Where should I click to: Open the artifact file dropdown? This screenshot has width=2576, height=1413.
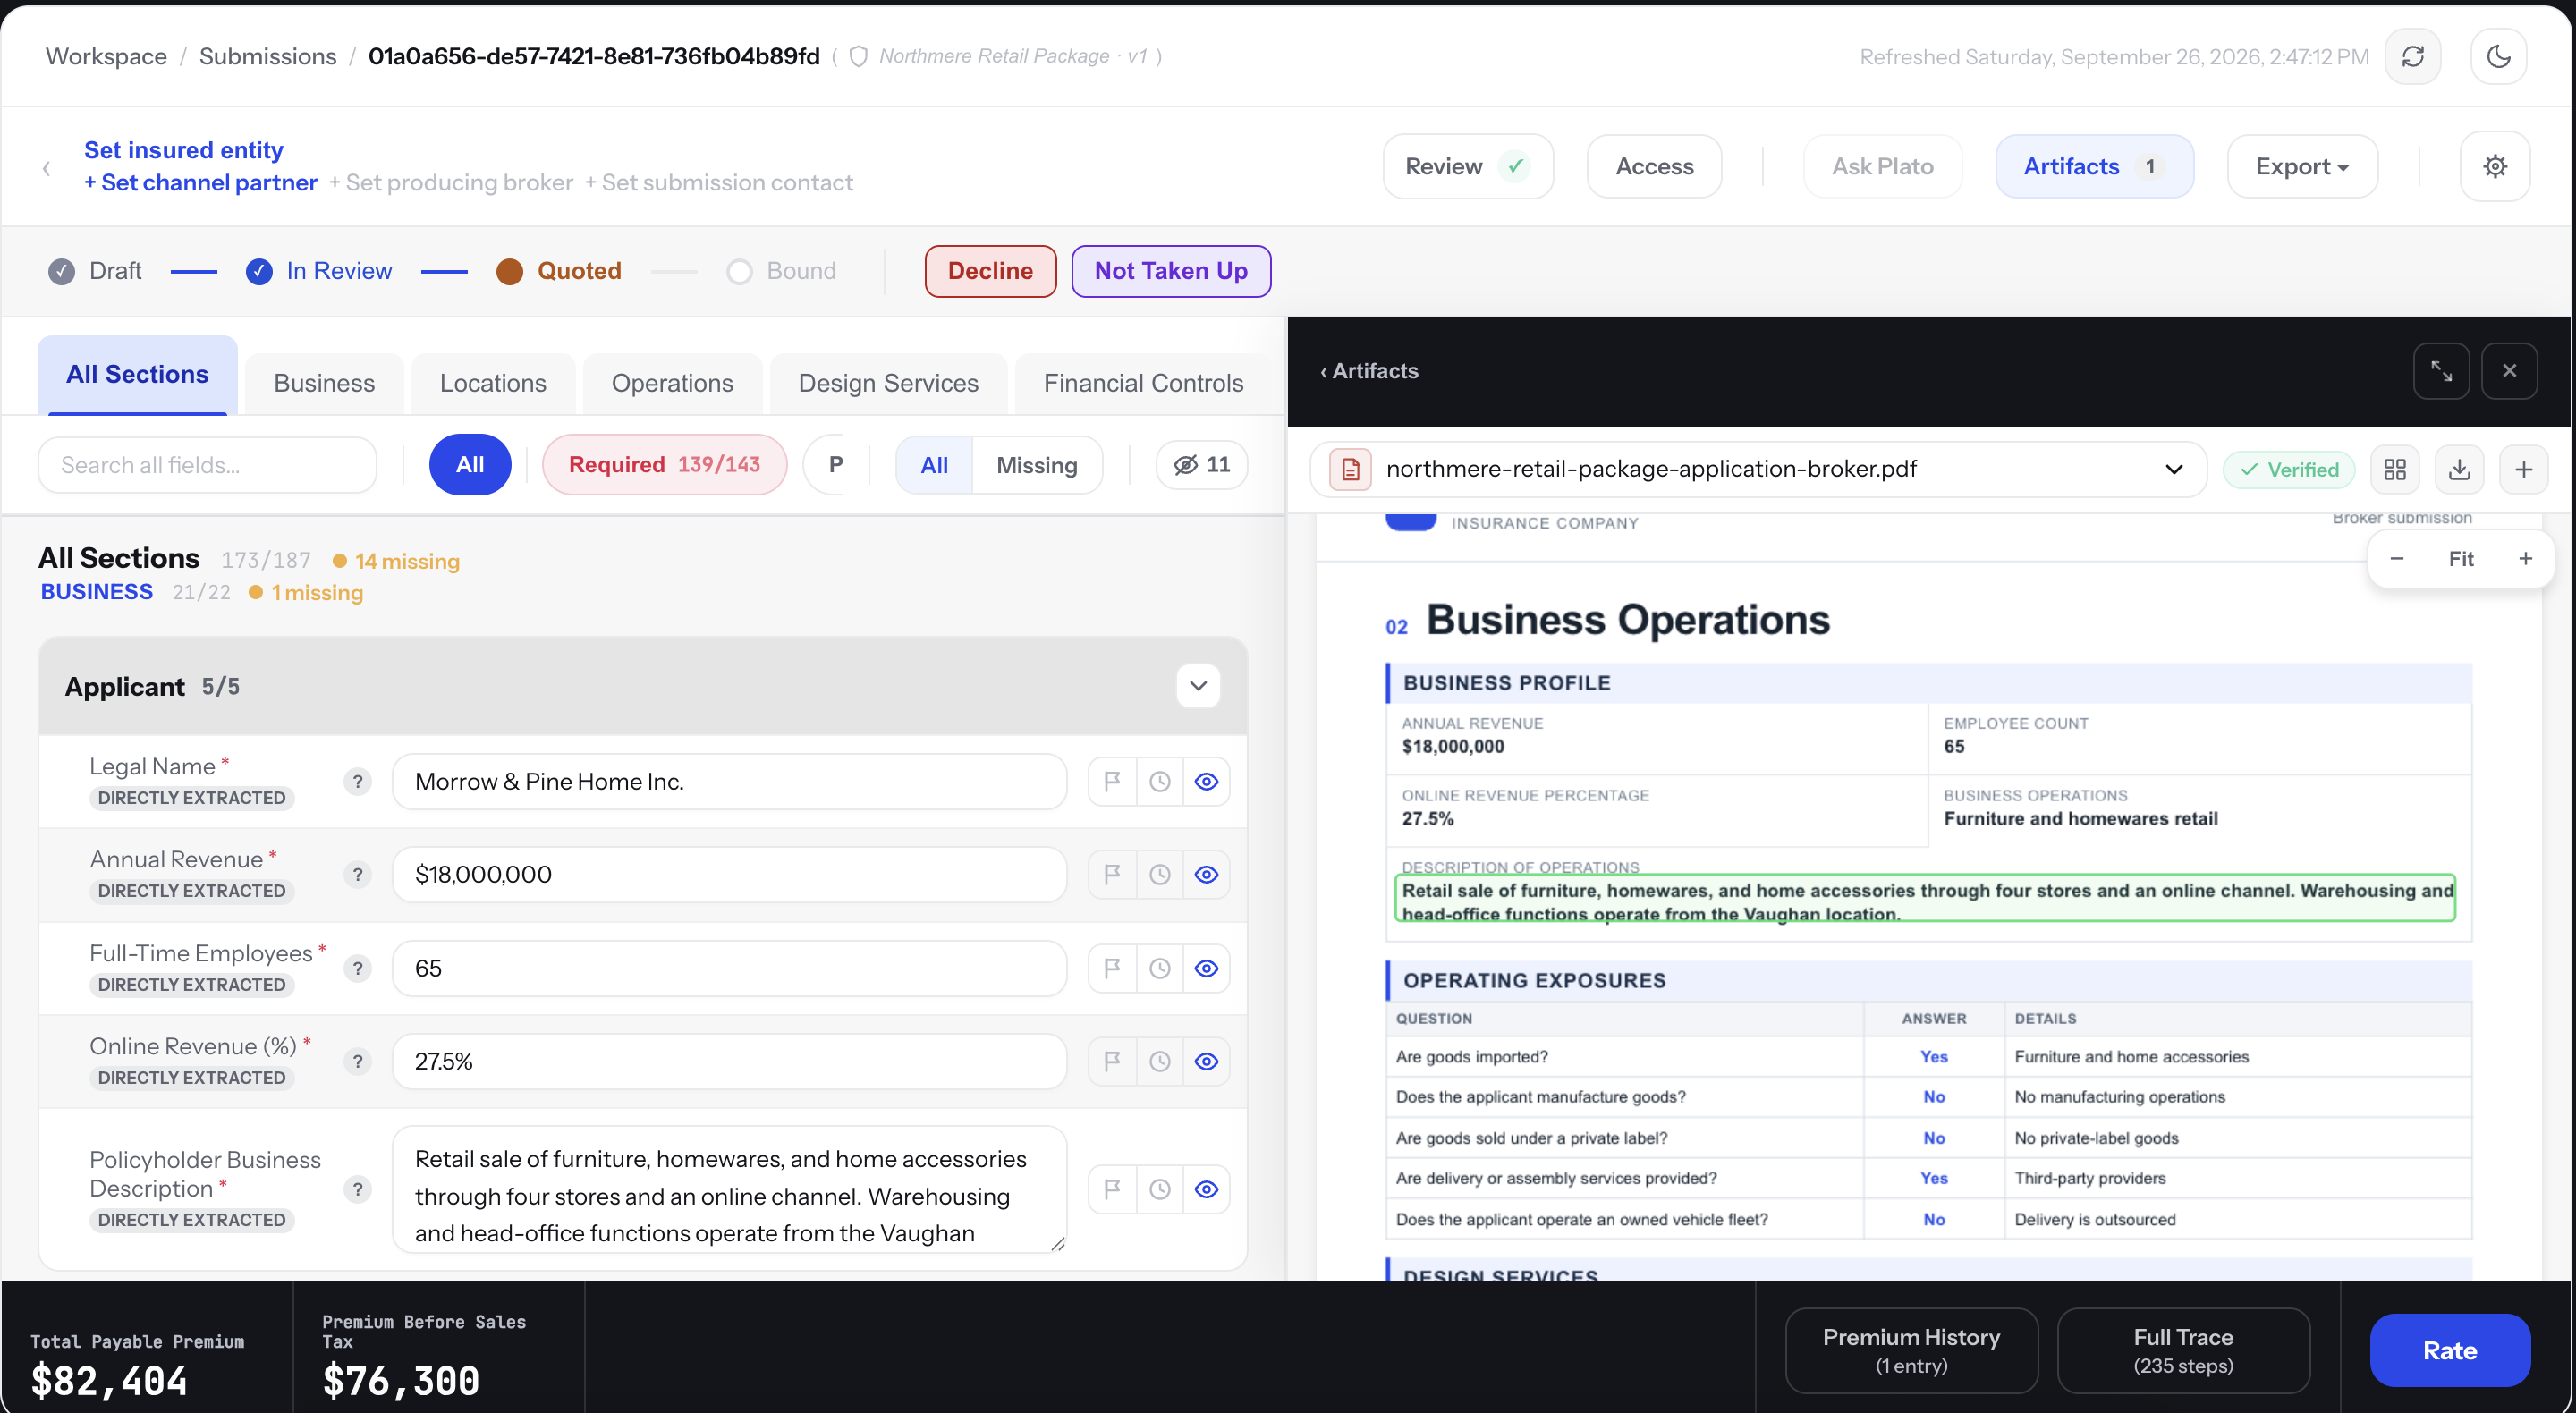[1759, 469]
